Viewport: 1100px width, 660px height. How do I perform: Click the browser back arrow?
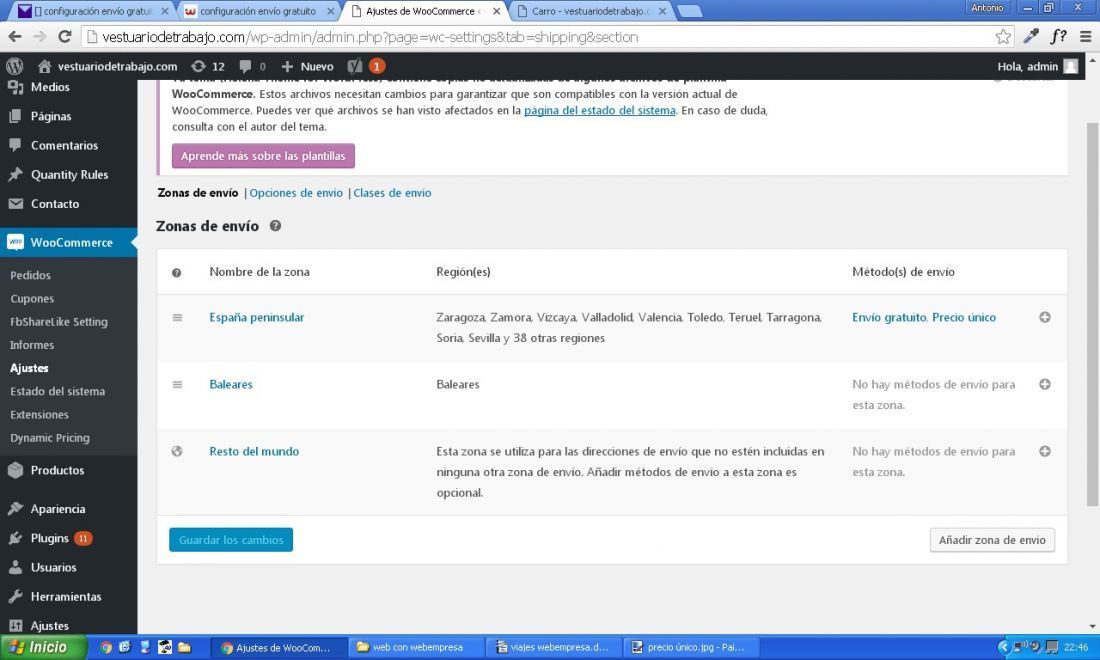(x=15, y=36)
